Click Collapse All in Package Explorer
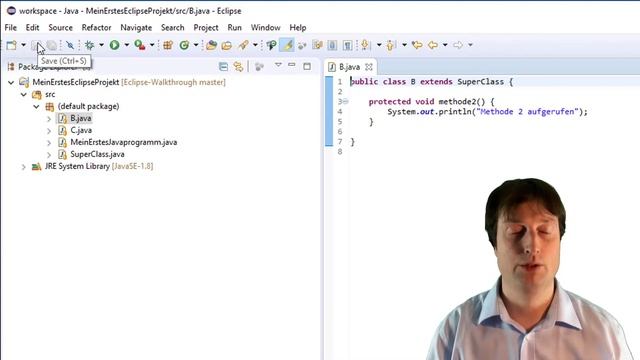Screen dimensions: 640x360 click(223, 67)
